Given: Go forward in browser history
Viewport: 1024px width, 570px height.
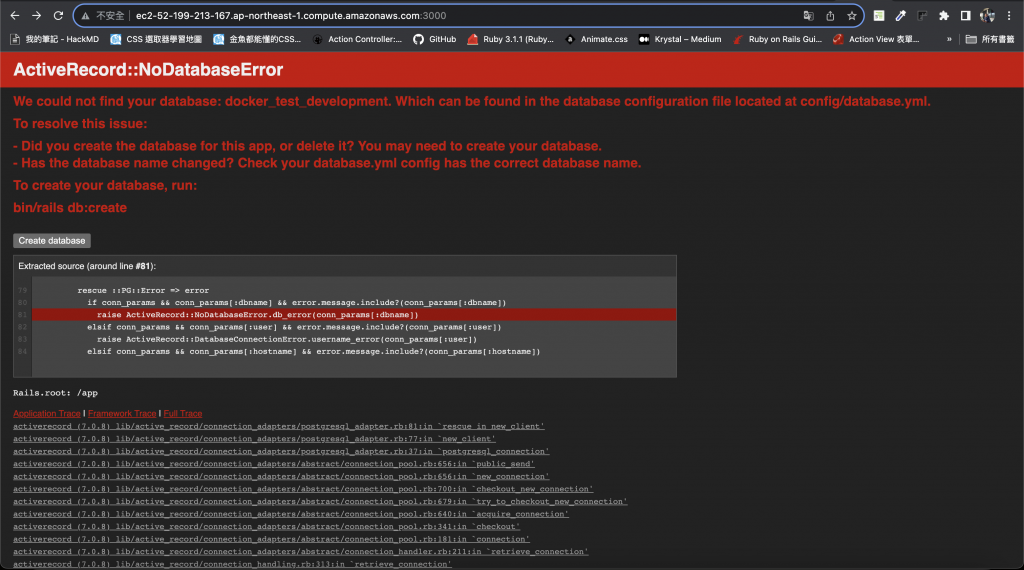Looking at the screenshot, I should (37, 16).
